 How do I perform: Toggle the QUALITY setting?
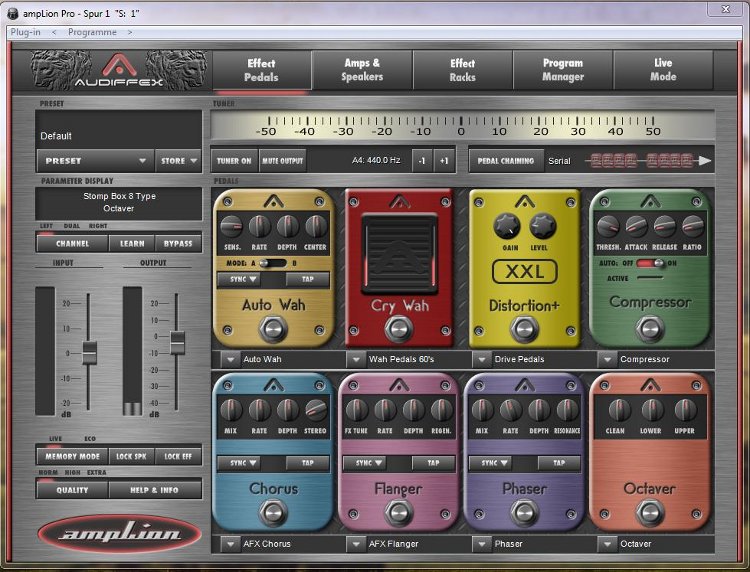point(72,490)
